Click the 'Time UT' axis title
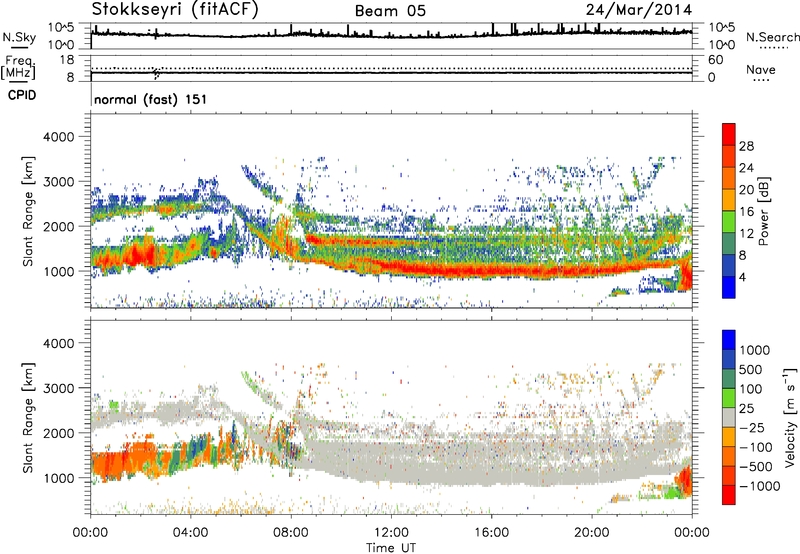 click(x=391, y=548)
